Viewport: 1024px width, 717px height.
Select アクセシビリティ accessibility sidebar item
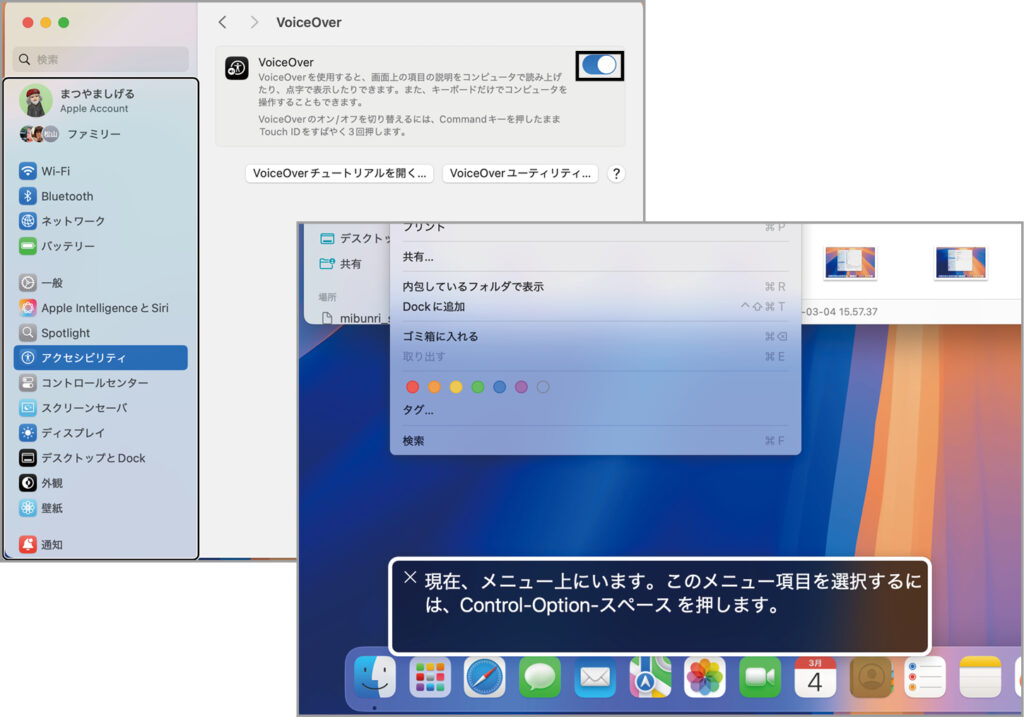point(101,358)
